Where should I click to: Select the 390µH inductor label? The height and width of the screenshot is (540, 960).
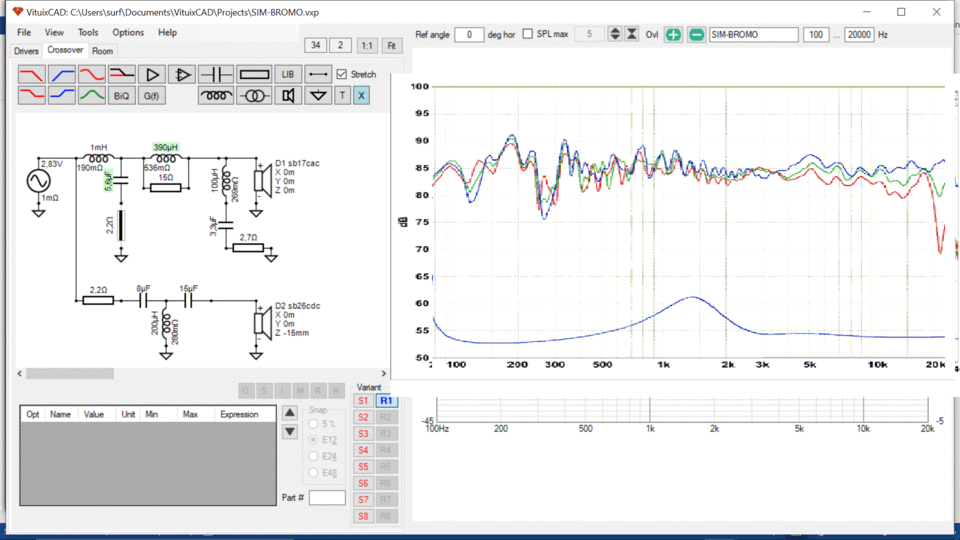pos(165,148)
